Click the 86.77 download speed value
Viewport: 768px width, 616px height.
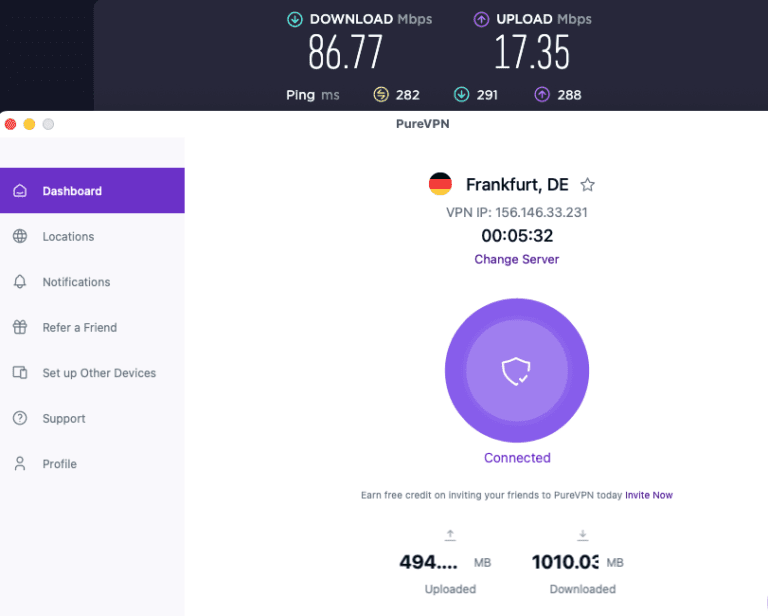345,52
